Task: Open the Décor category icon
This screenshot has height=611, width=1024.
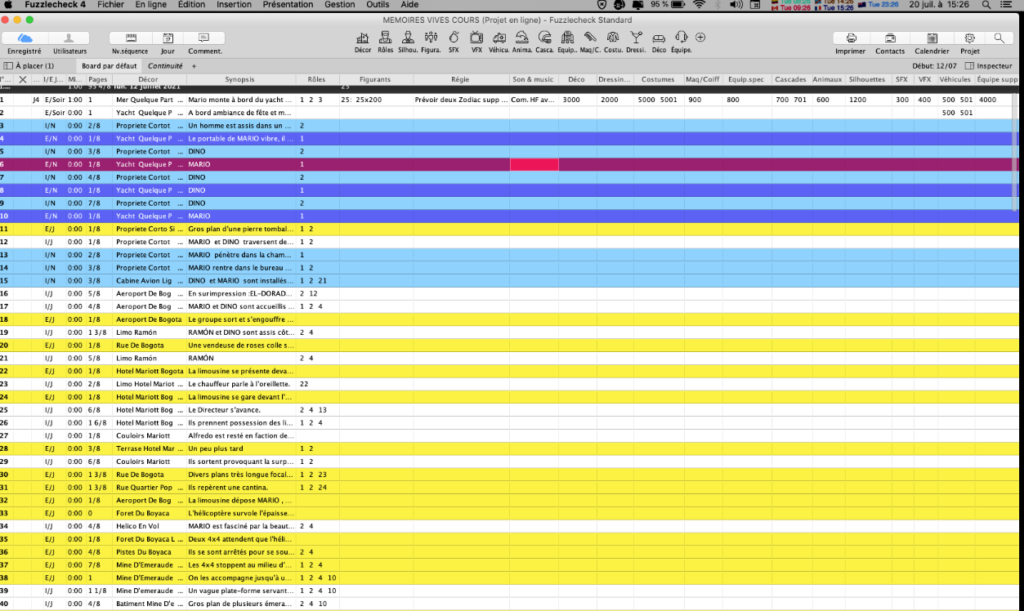Action: tap(363, 39)
